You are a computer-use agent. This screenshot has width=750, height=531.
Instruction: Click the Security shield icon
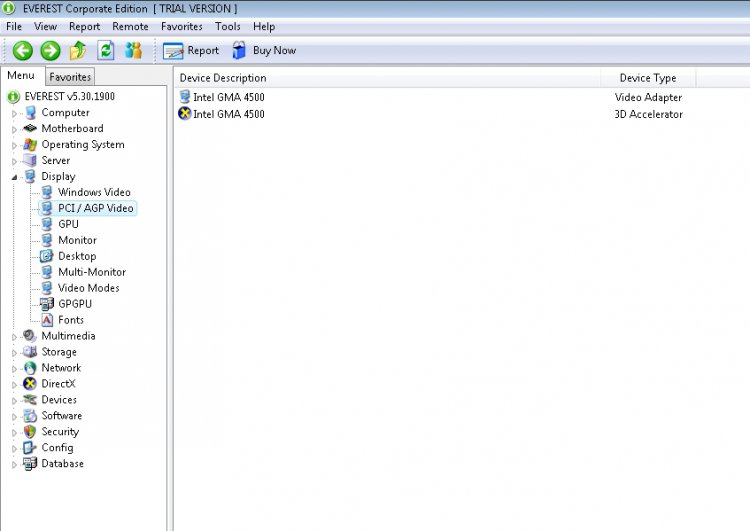(30, 431)
